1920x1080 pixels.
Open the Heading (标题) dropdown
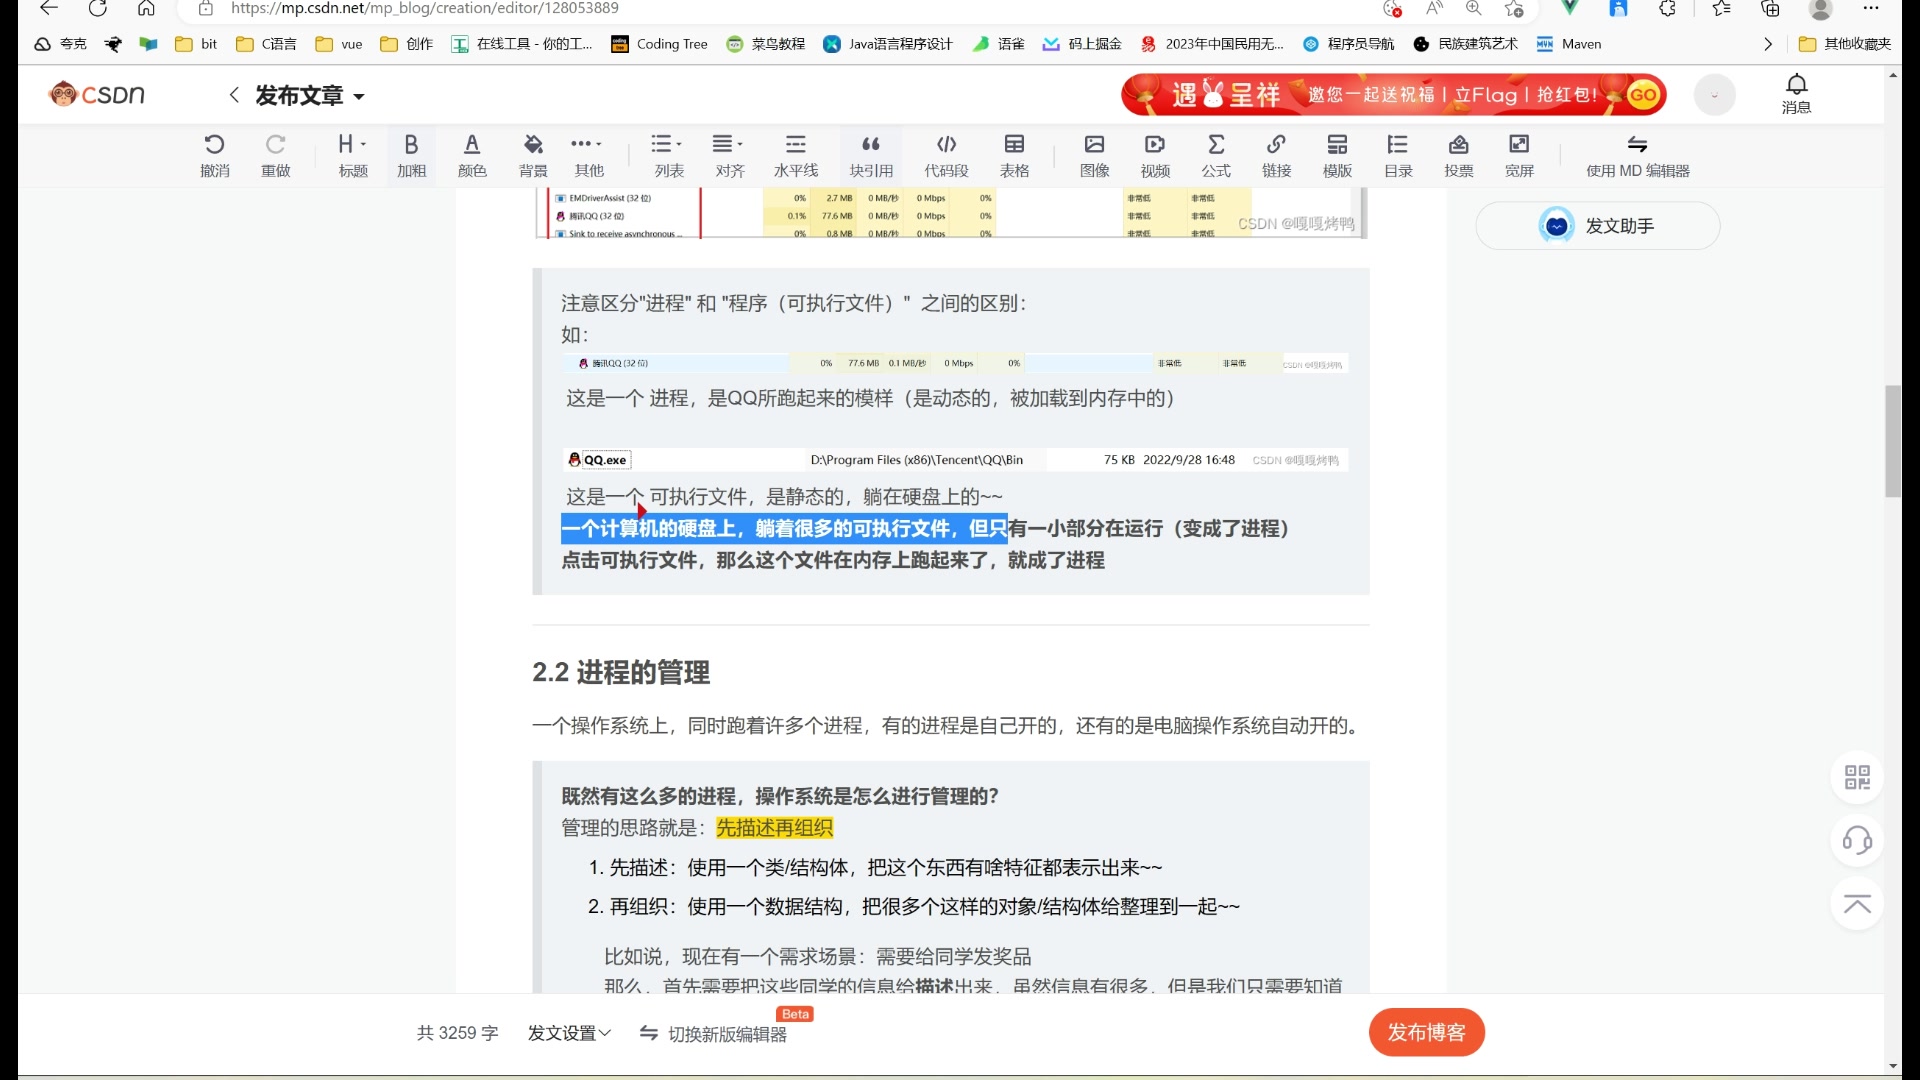(352, 156)
